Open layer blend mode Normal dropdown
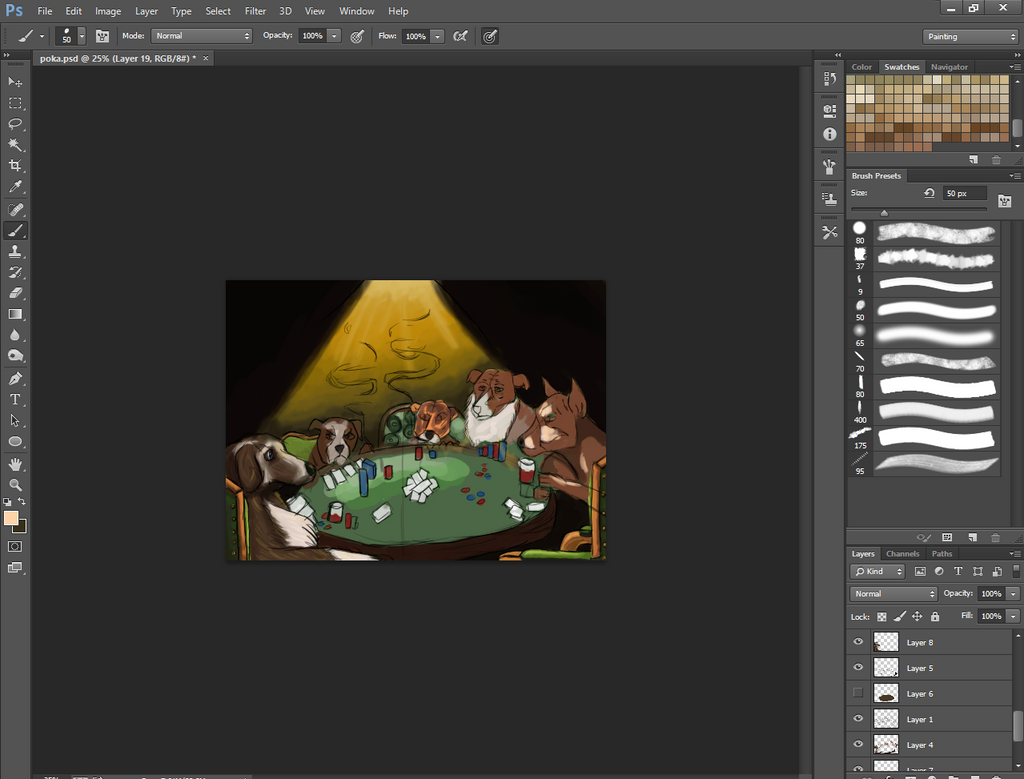 click(893, 594)
